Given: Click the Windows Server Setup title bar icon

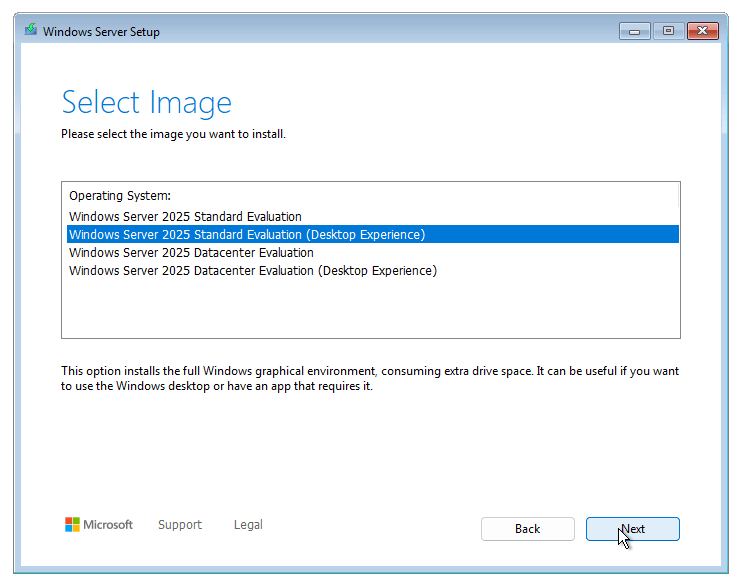Looking at the screenshot, I should click(x=31, y=30).
